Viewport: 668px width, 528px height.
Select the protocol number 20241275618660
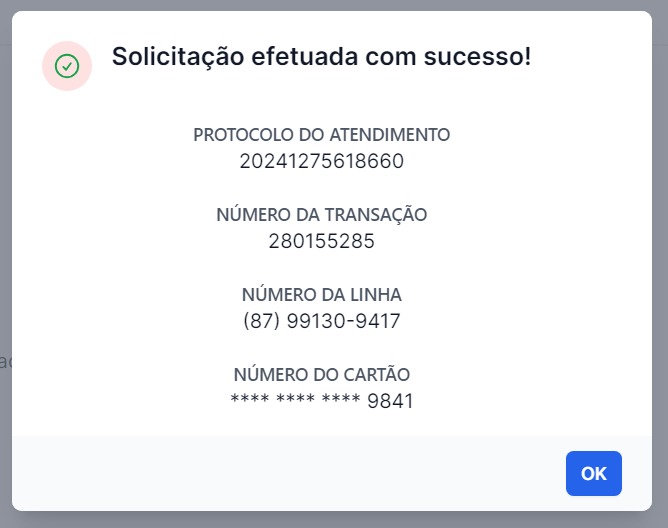(321, 161)
